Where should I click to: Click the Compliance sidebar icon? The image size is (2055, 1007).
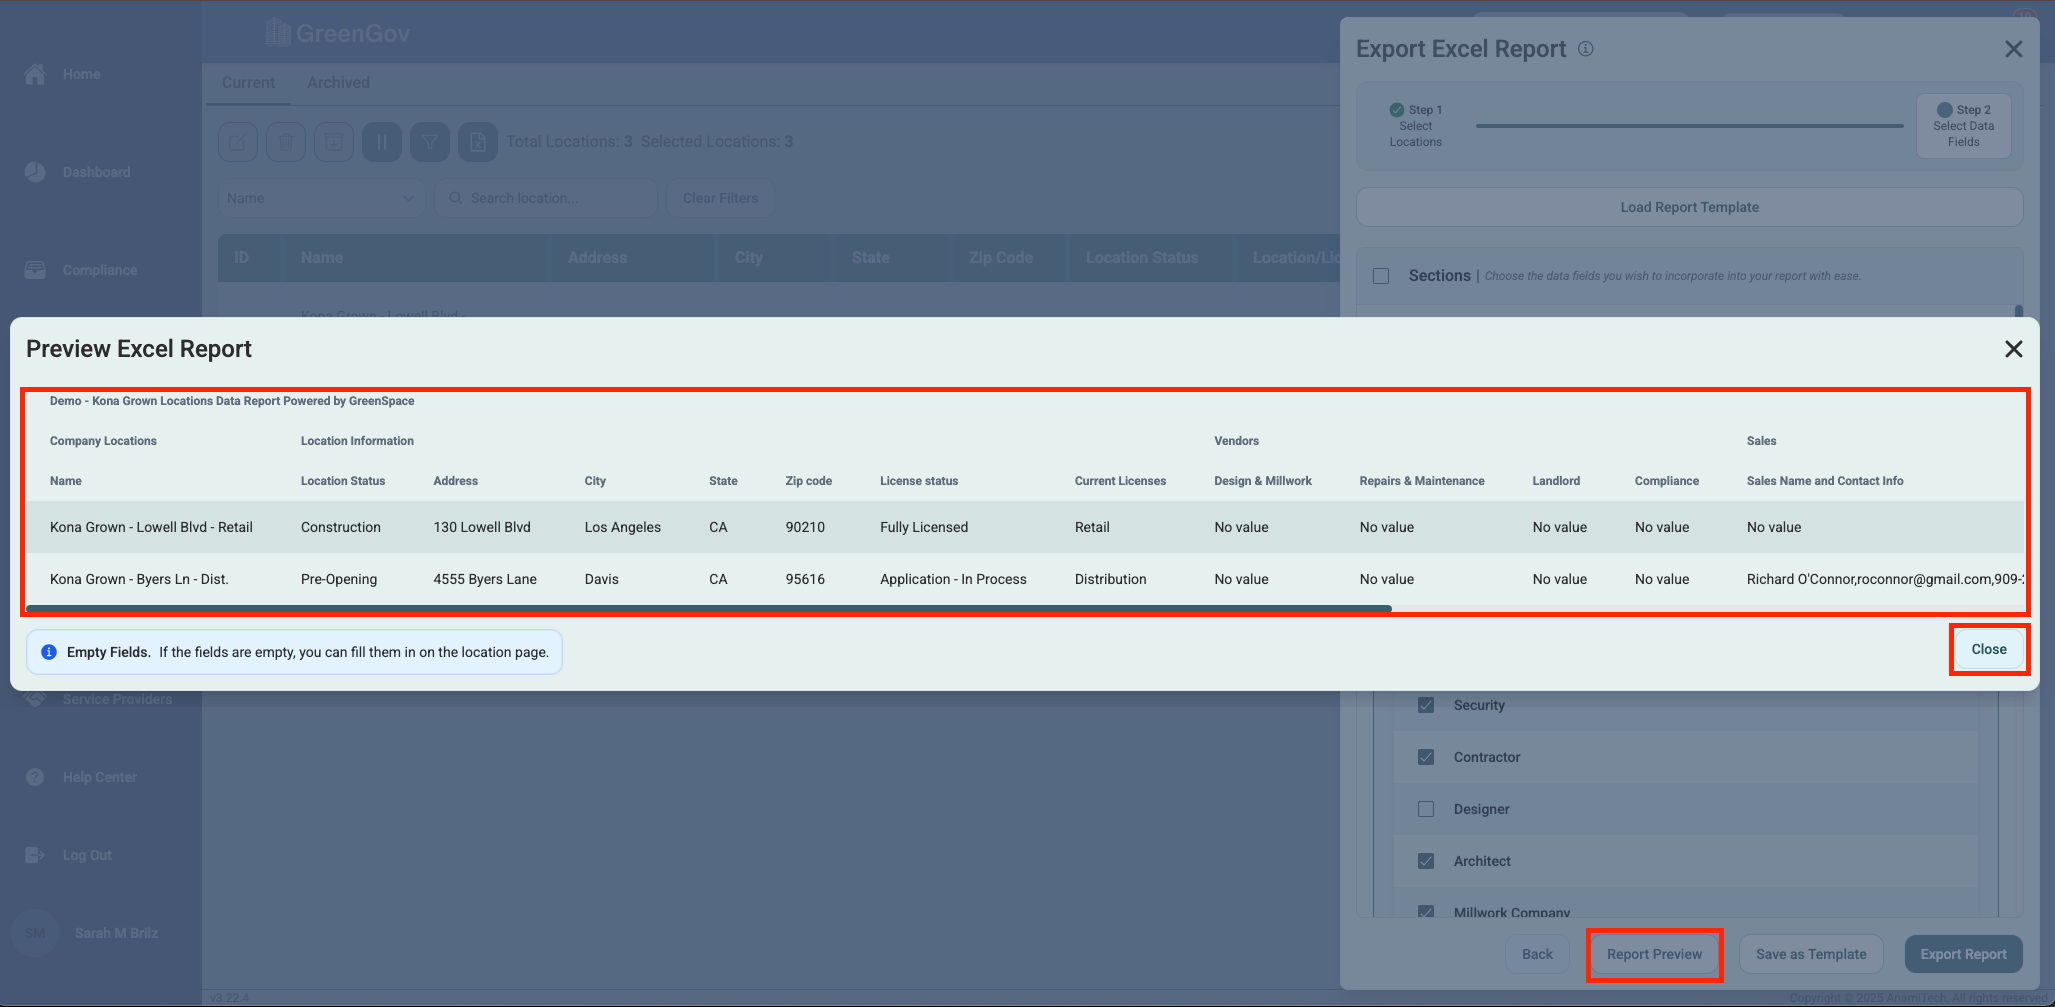pyautogui.click(x=35, y=270)
